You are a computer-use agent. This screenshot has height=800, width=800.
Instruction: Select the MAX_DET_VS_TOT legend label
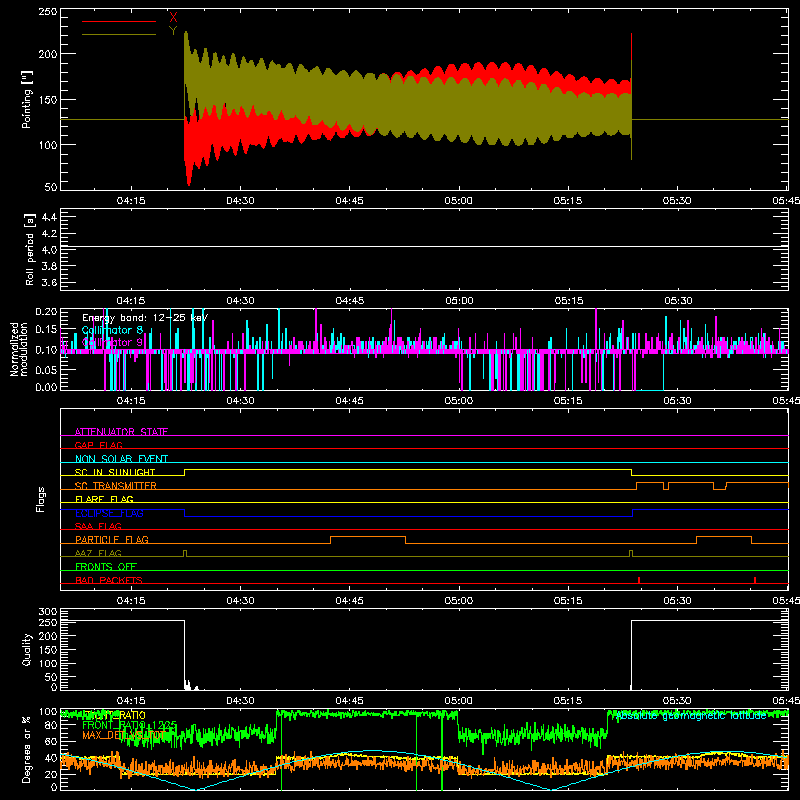click(123, 735)
